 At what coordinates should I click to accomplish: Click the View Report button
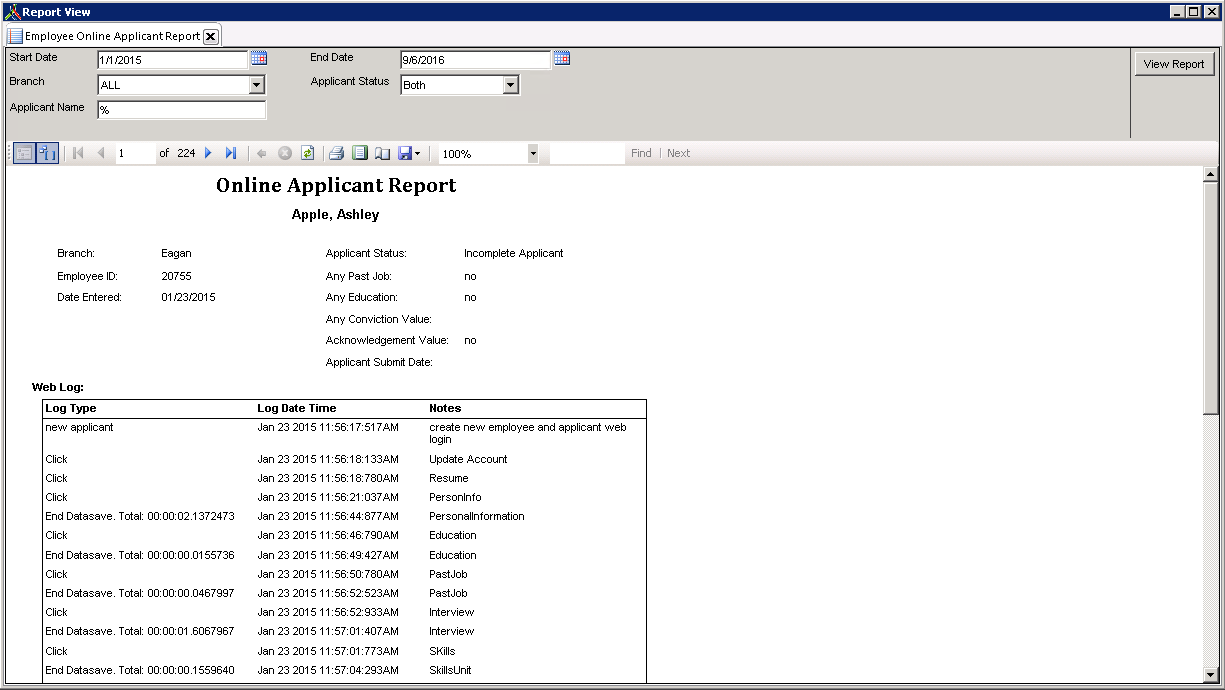click(x=1174, y=63)
